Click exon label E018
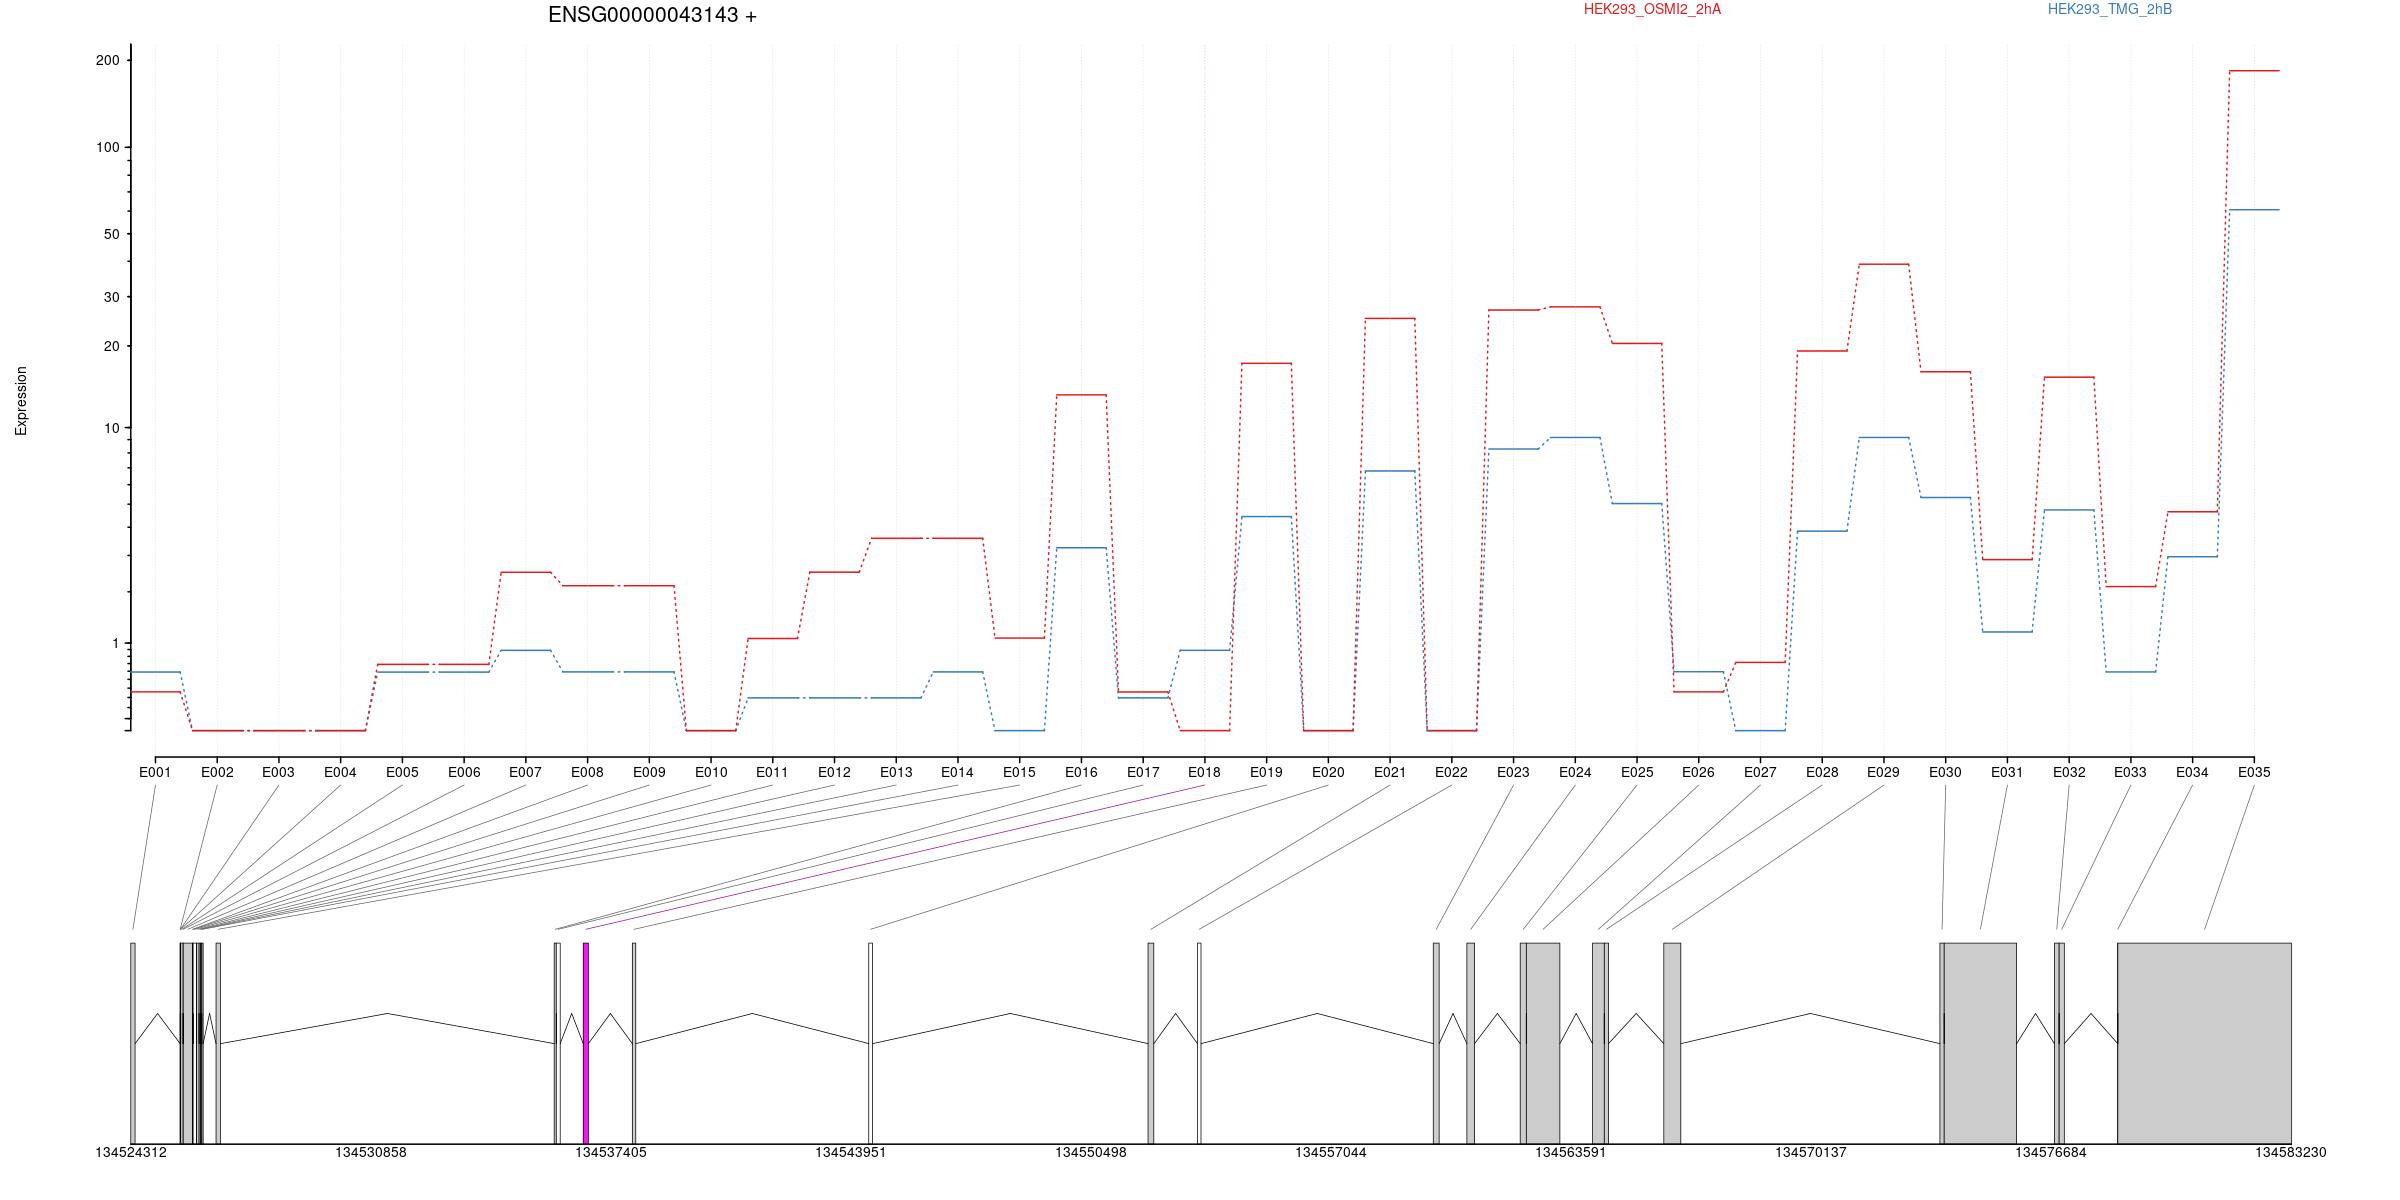 coord(1204,772)
